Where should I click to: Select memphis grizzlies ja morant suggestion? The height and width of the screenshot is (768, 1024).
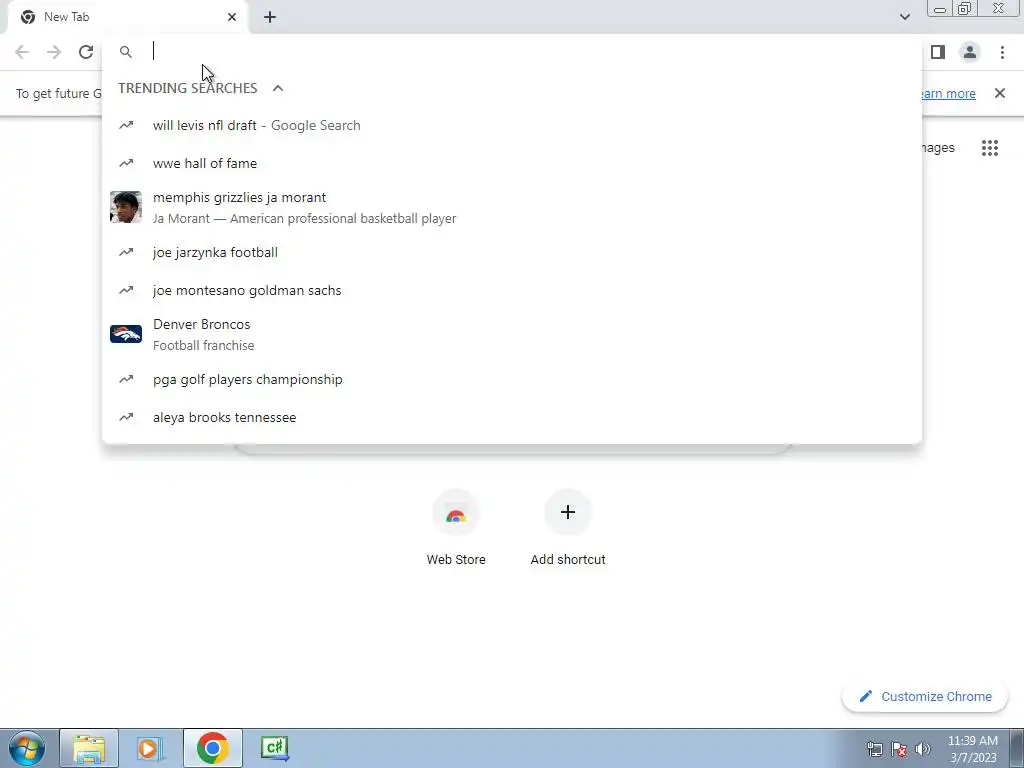(x=512, y=208)
